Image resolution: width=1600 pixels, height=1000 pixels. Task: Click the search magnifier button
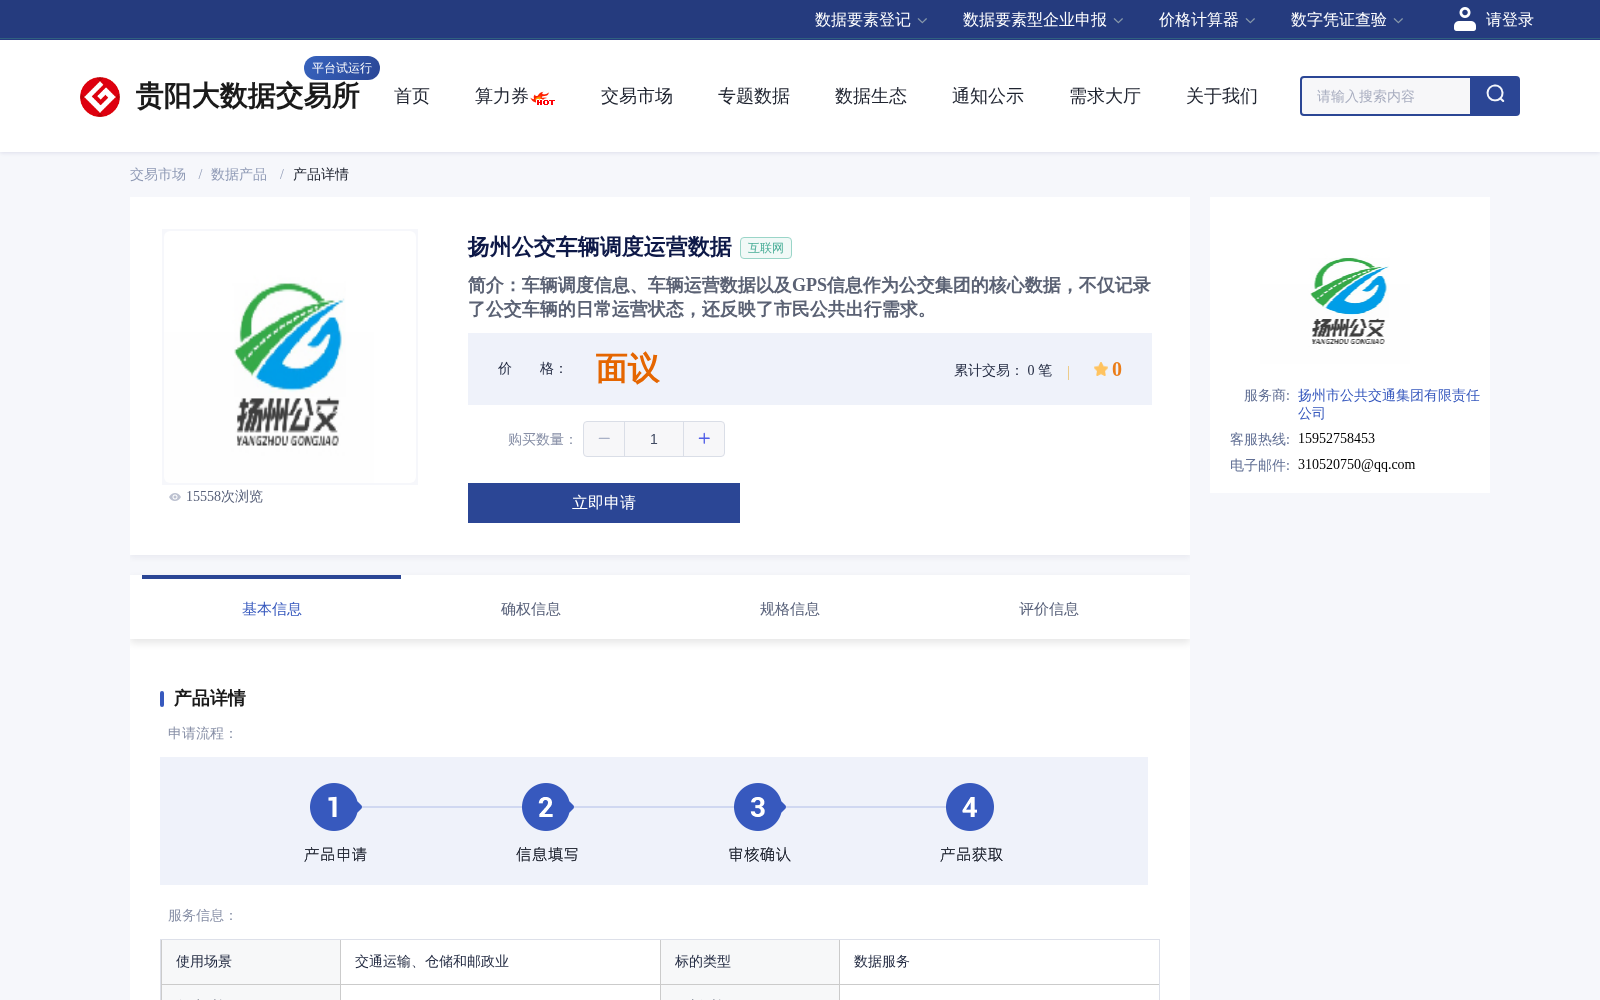[x=1495, y=96]
